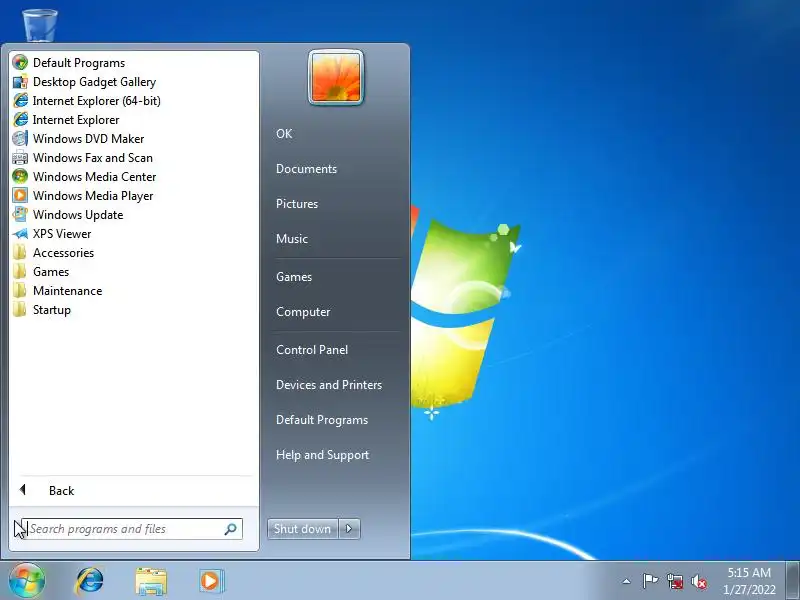Click the Windows Update icon
Image resolution: width=800 pixels, height=600 pixels.
point(20,214)
